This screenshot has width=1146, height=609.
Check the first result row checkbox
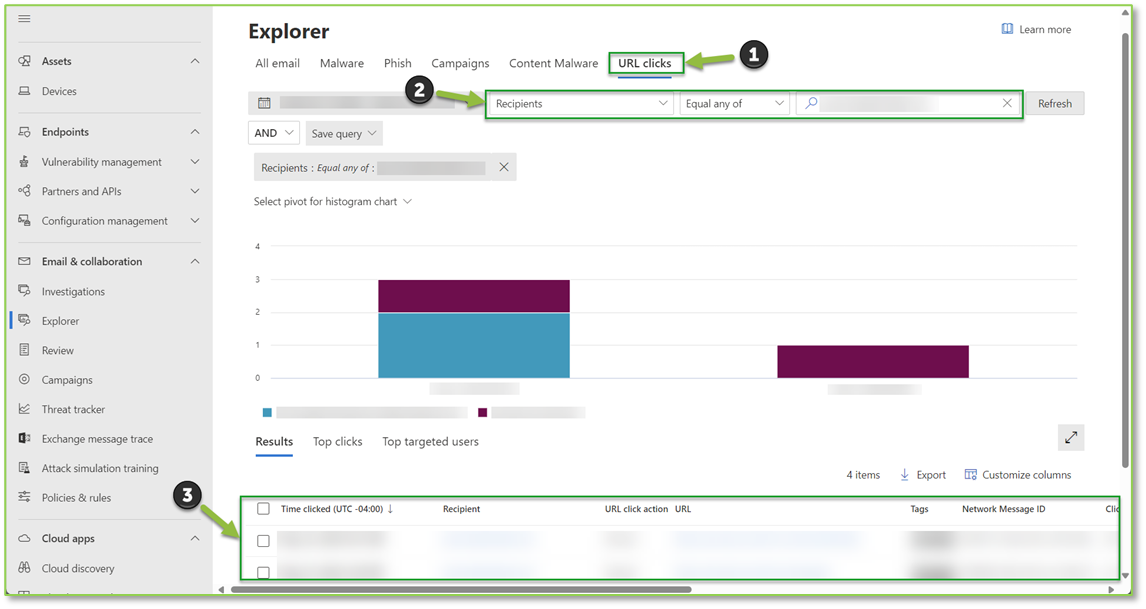tap(263, 541)
